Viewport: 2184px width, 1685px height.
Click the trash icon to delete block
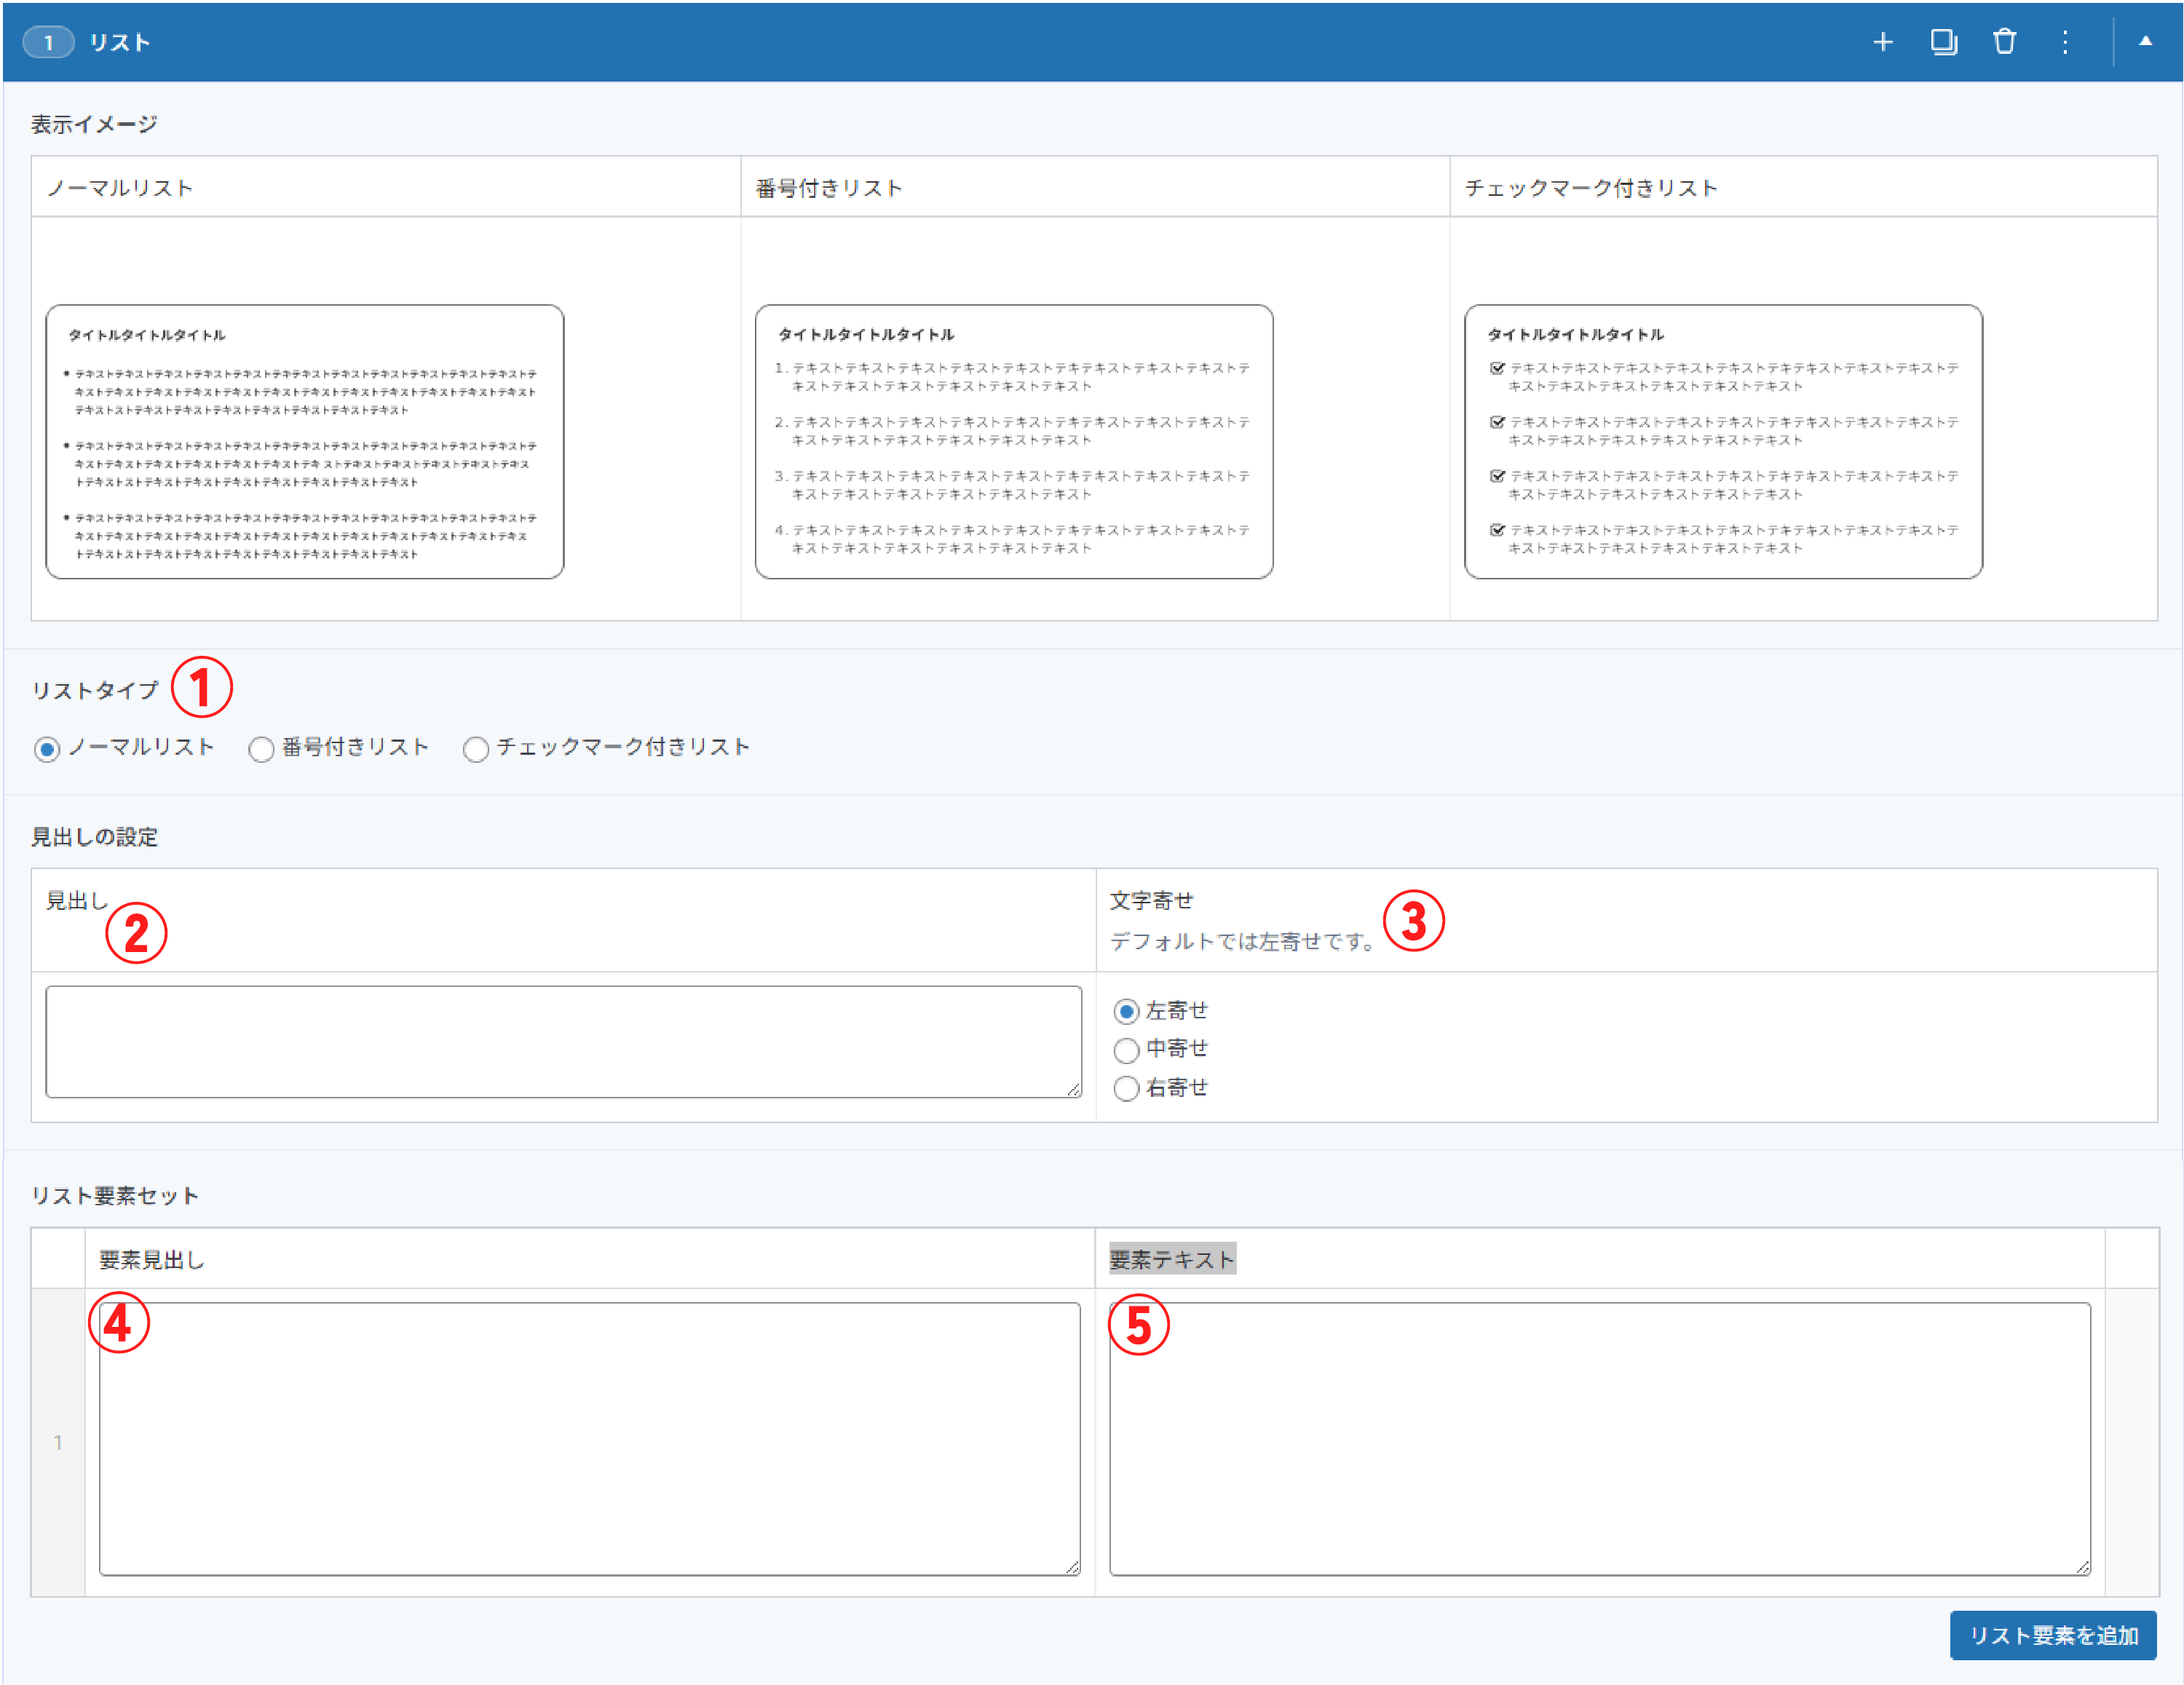[2004, 42]
